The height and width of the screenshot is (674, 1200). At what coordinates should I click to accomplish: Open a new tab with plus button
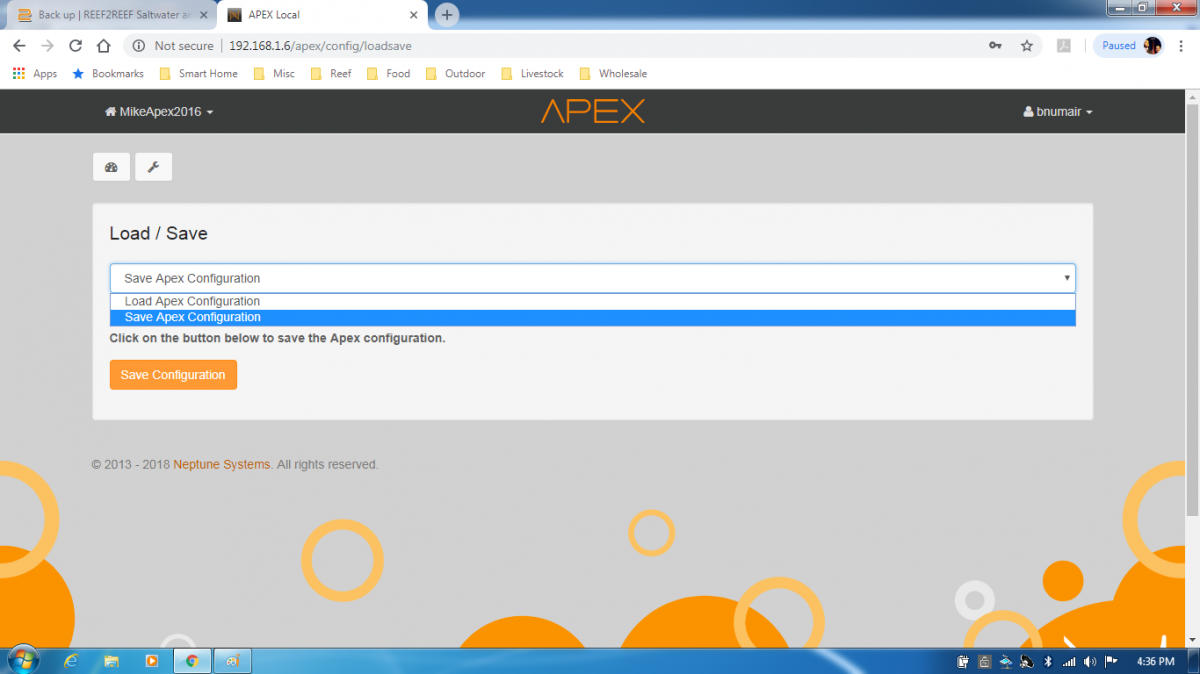pyautogui.click(x=447, y=15)
